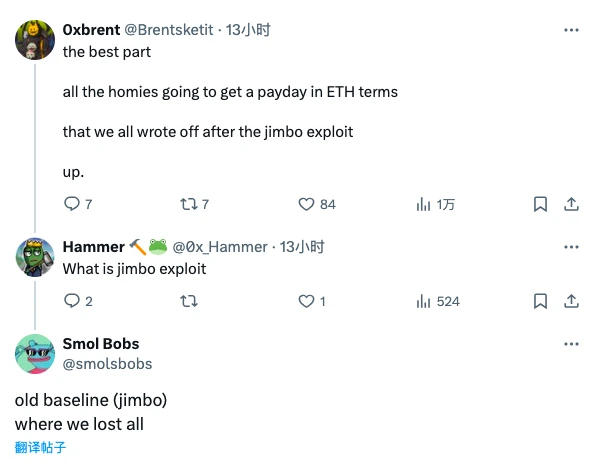Viewport: 593px width, 465px height.
Task: View the 524 views stat on Hammer's reply
Action: coord(438,301)
